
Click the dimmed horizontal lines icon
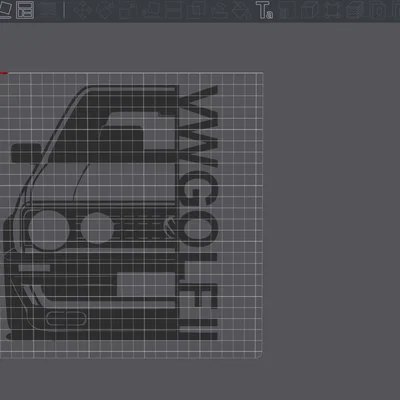(x=48, y=10)
